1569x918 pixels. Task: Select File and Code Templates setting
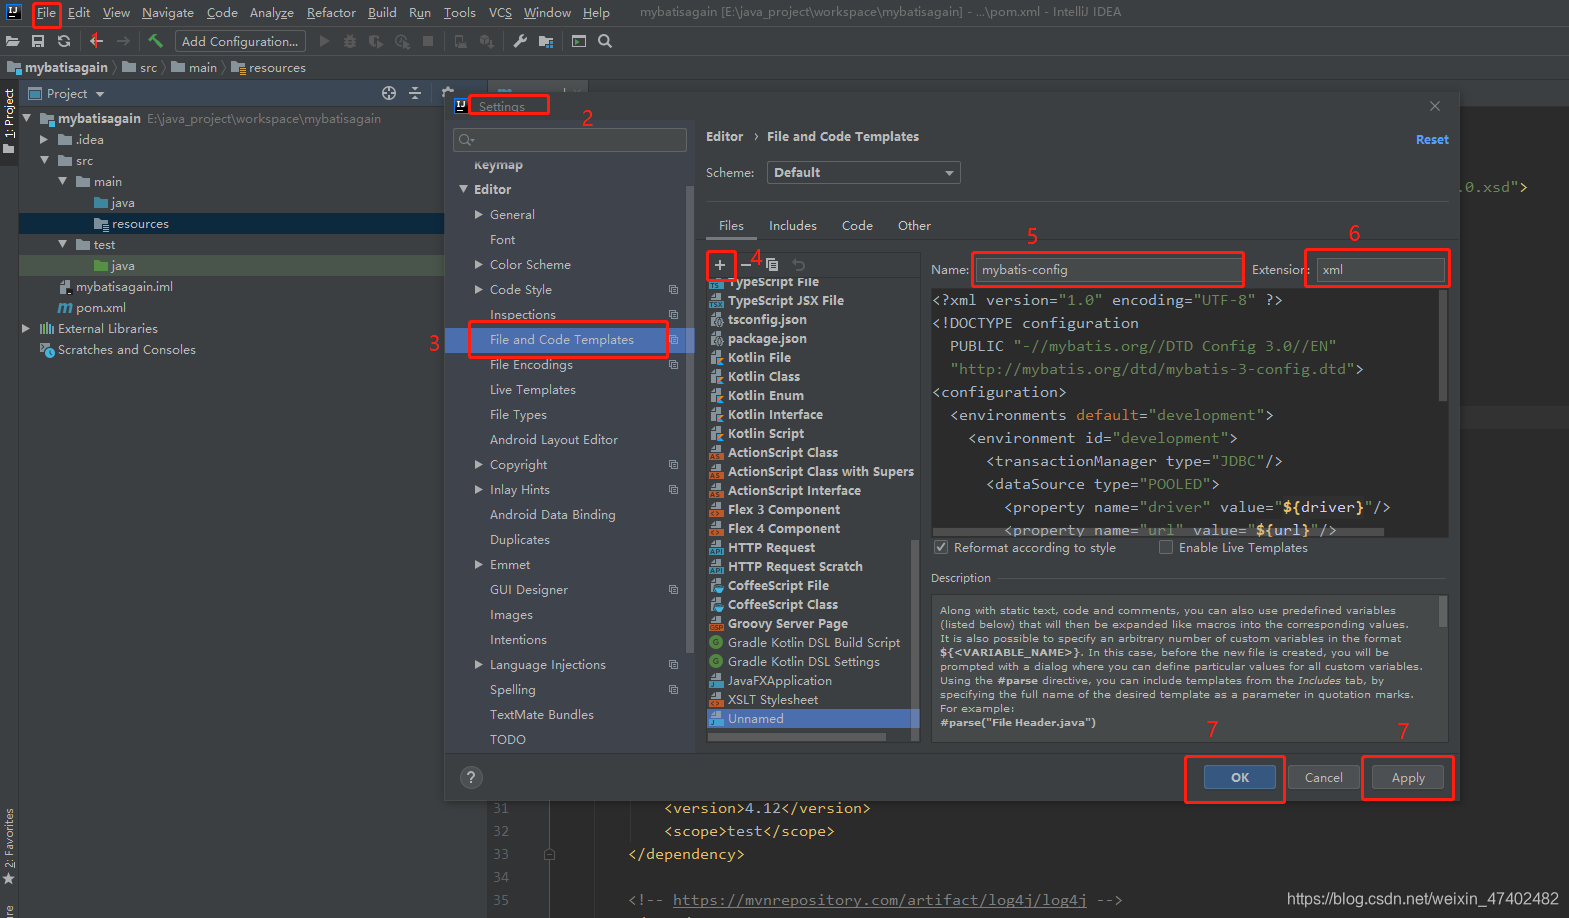click(561, 339)
